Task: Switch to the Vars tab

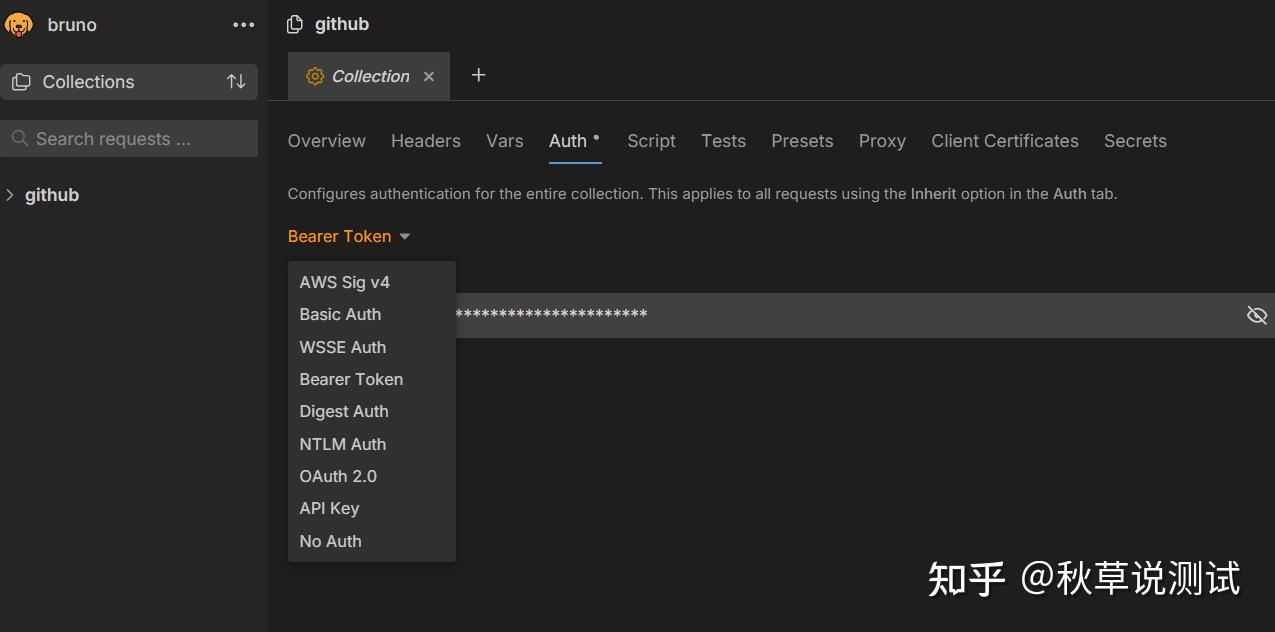Action: tap(505, 141)
